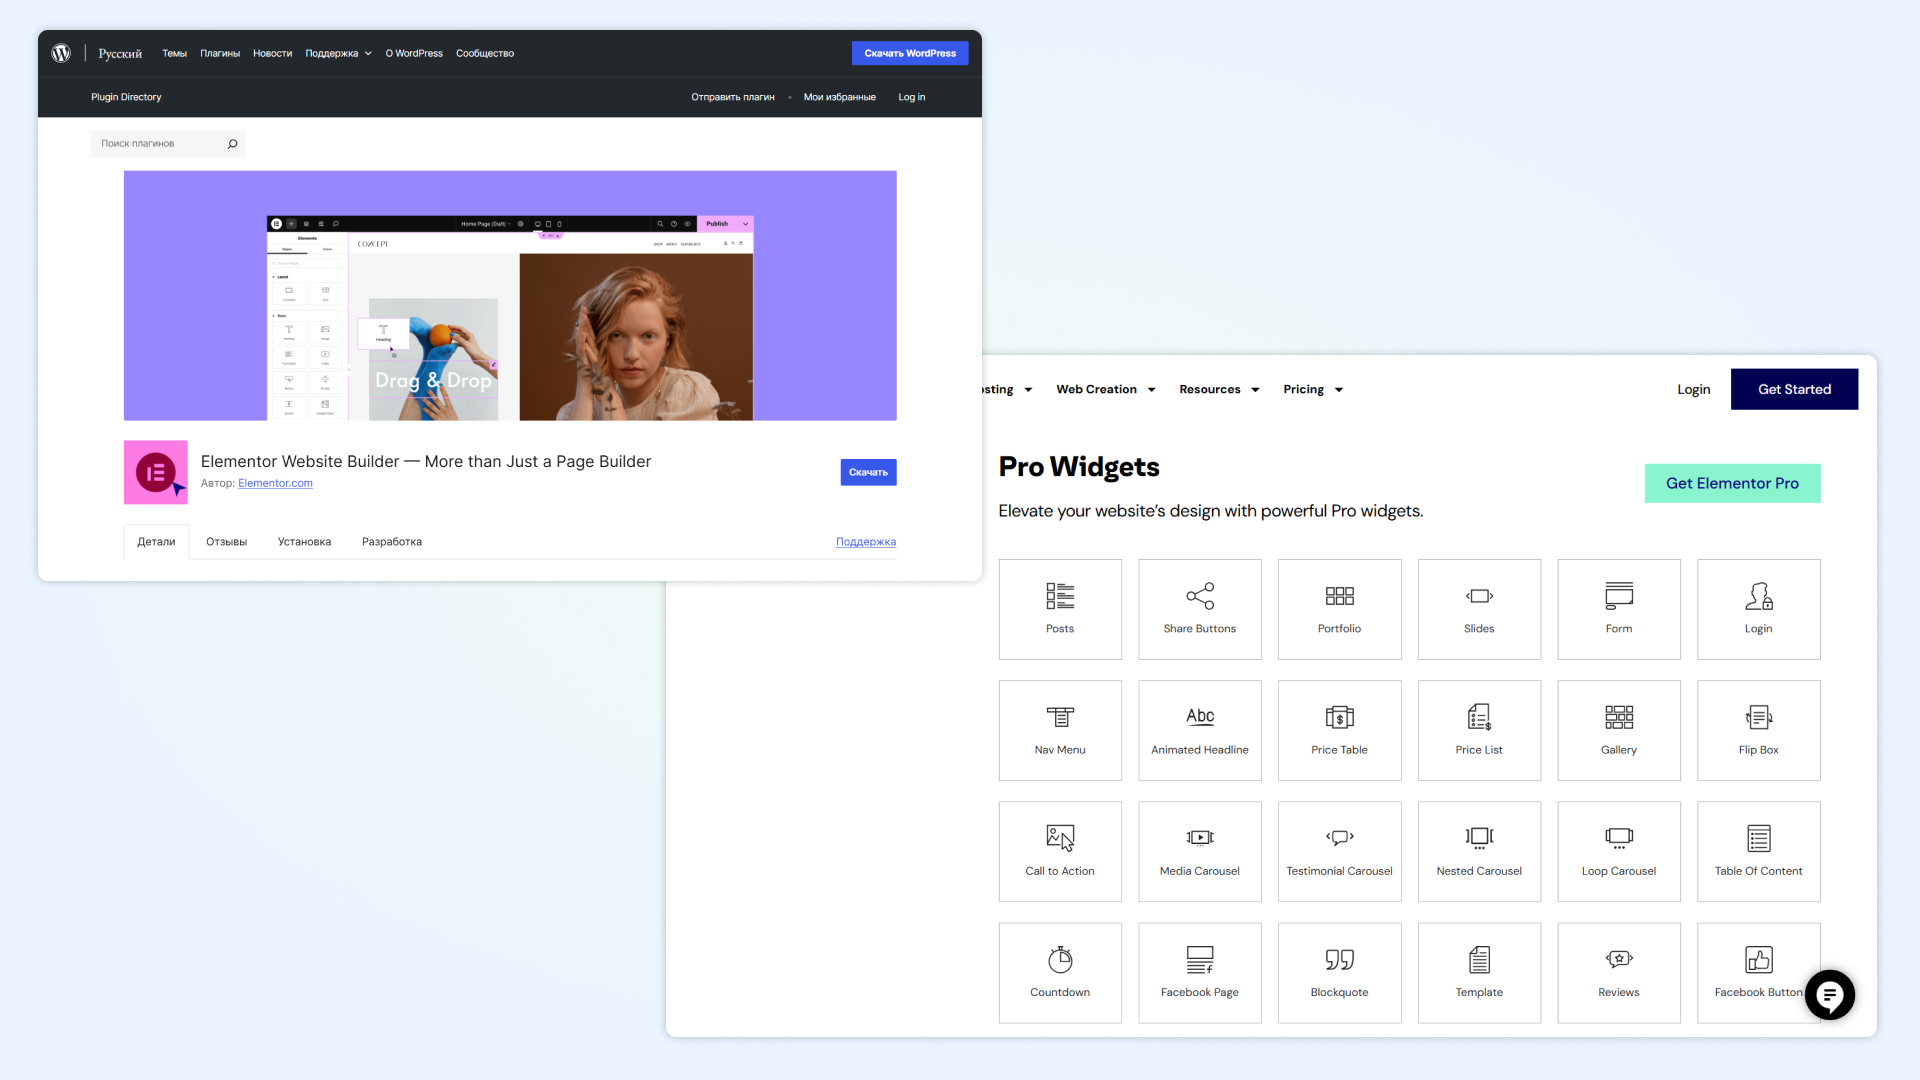Choose the Flip Box widget icon
Image resolution: width=1920 pixels, height=1080 pixels.
tap(1759, 717)
